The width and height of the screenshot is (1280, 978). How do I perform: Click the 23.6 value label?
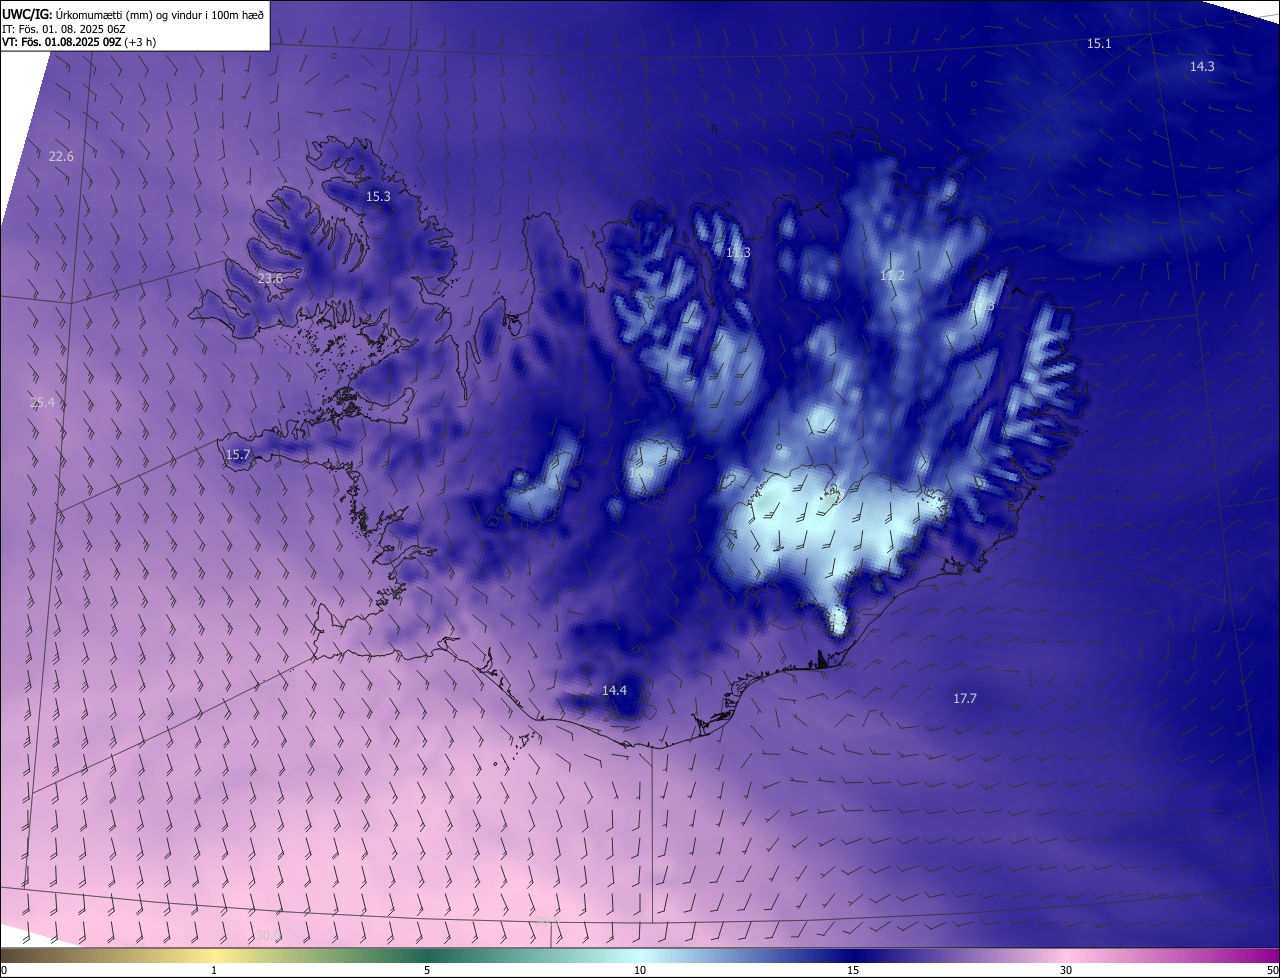pyautogui.click(x=270, y=279)
